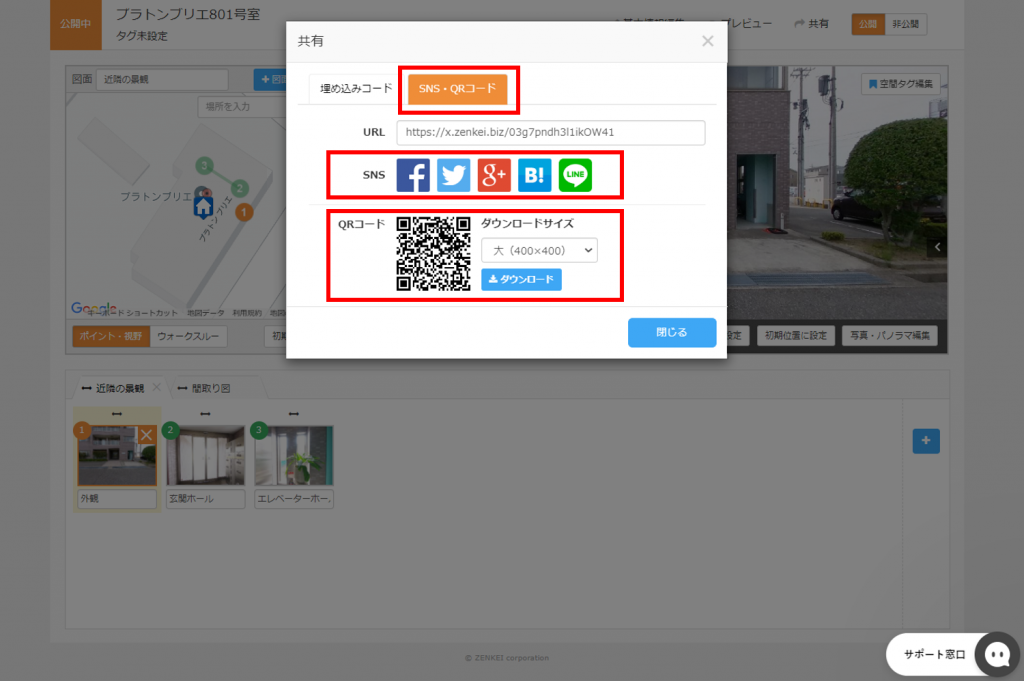Share via the Google+ icon
1024x681 pixels.
(x=494, y=175)
